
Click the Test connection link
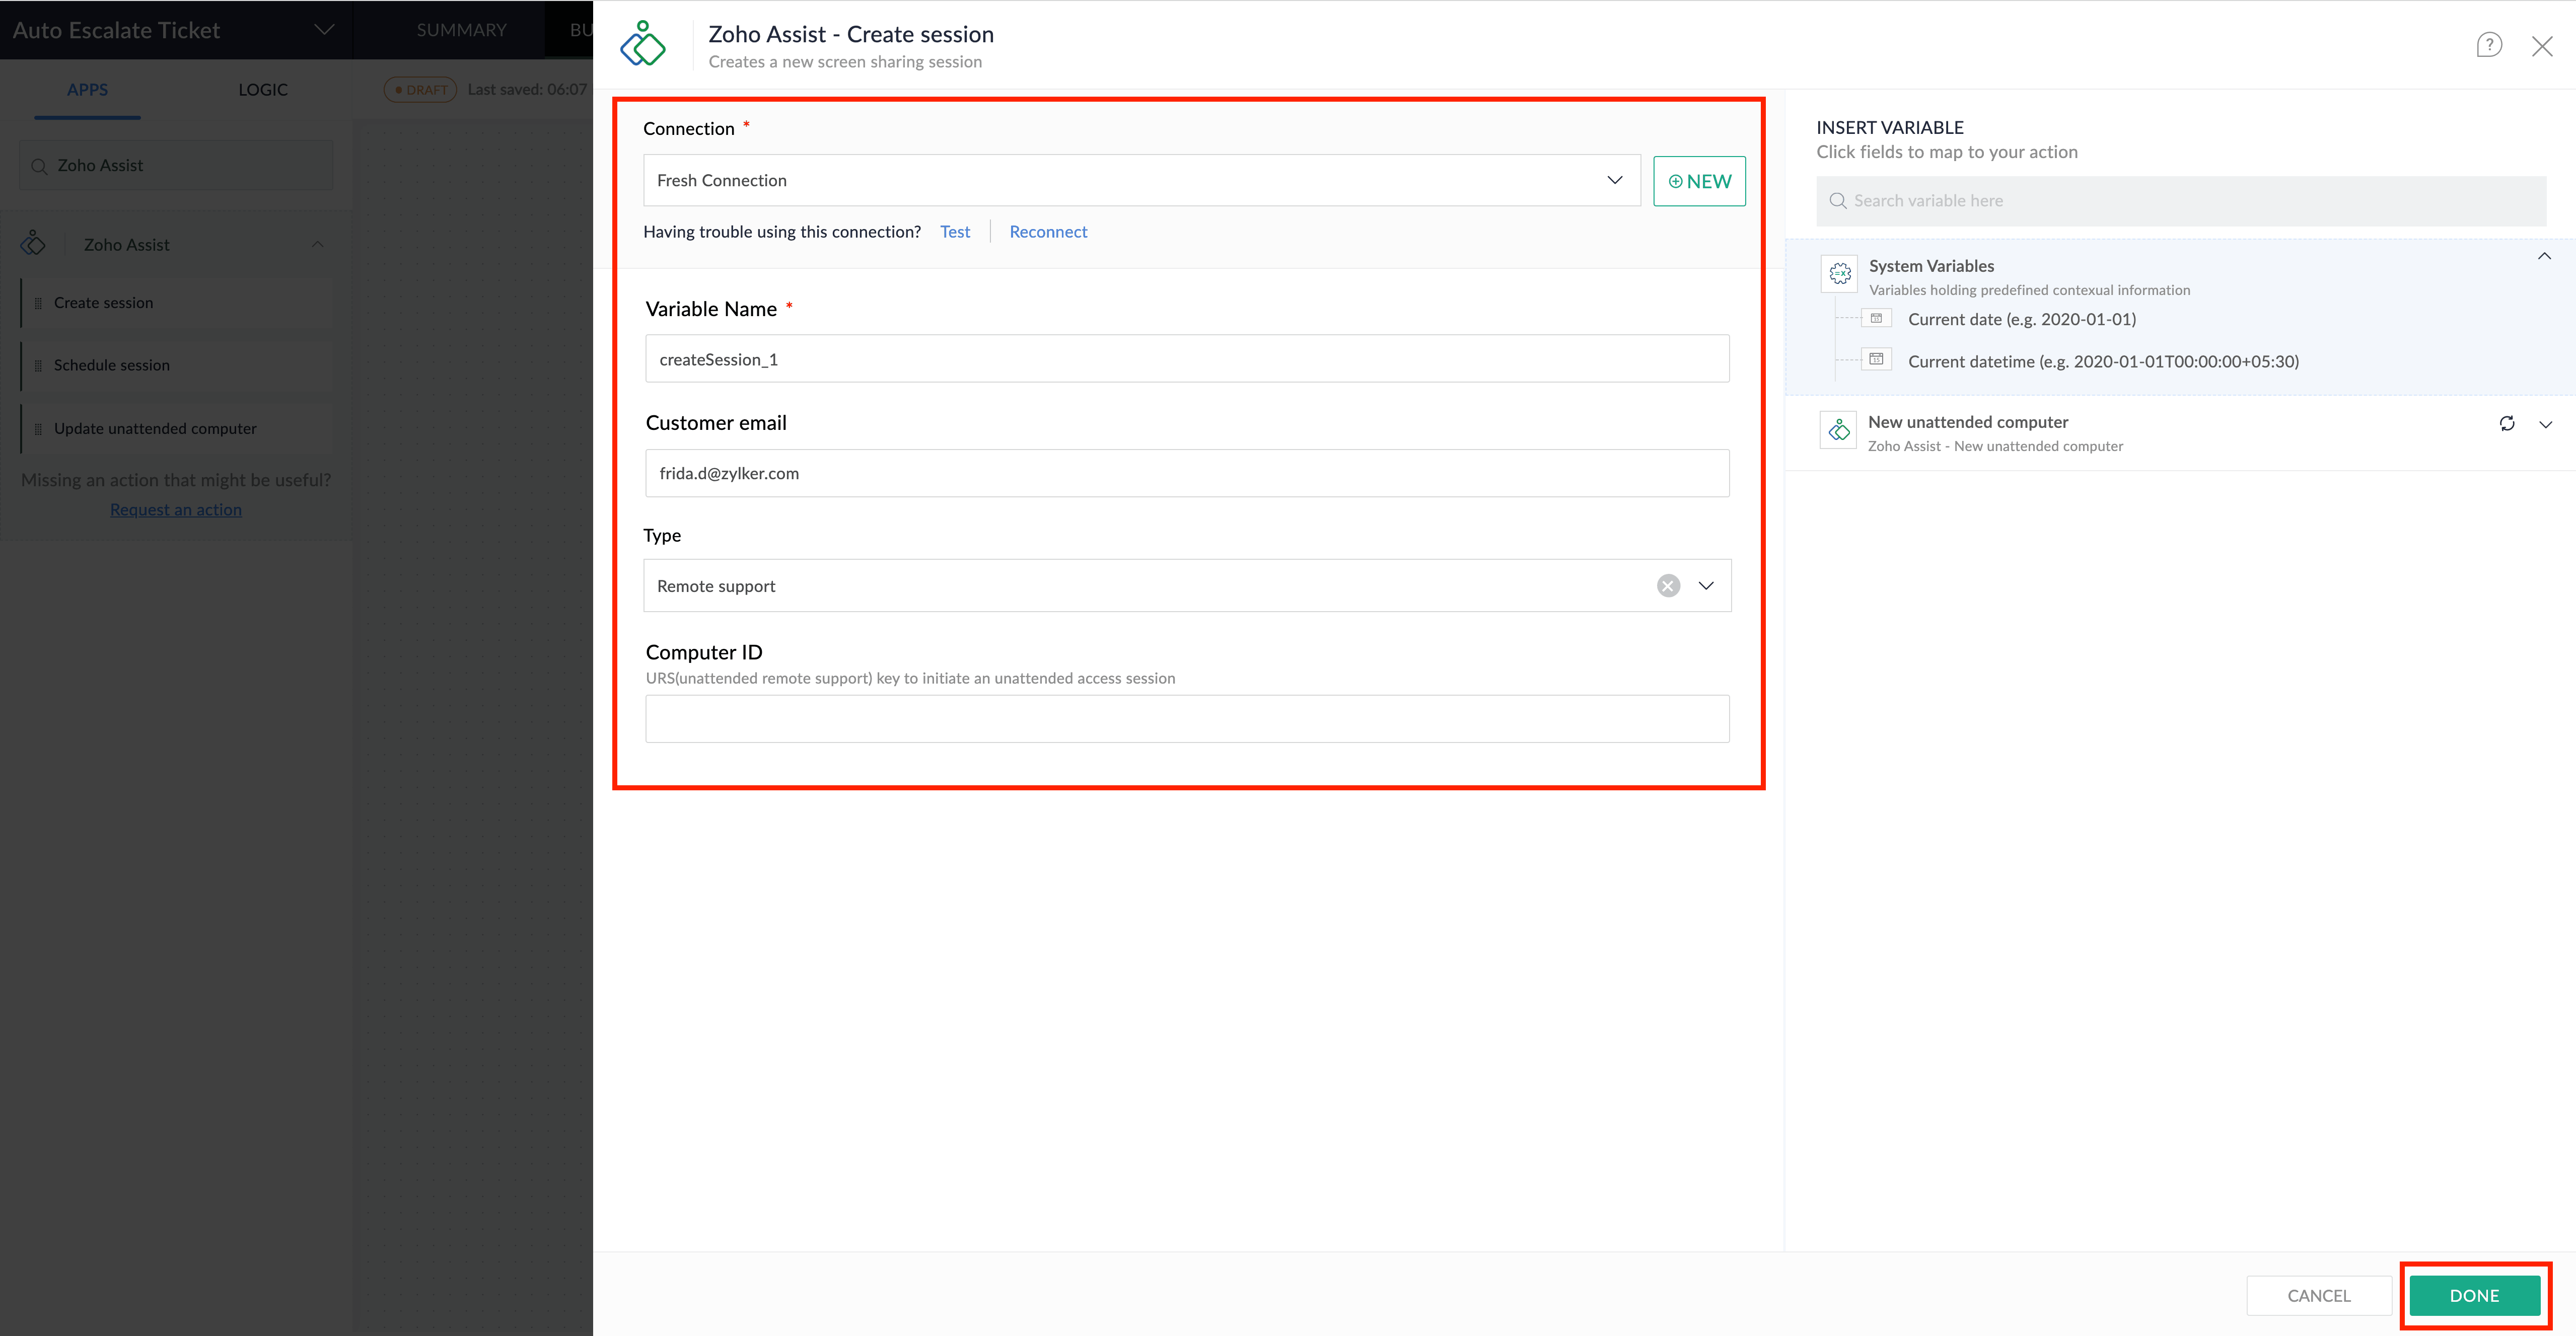click(x=954, y=232)
